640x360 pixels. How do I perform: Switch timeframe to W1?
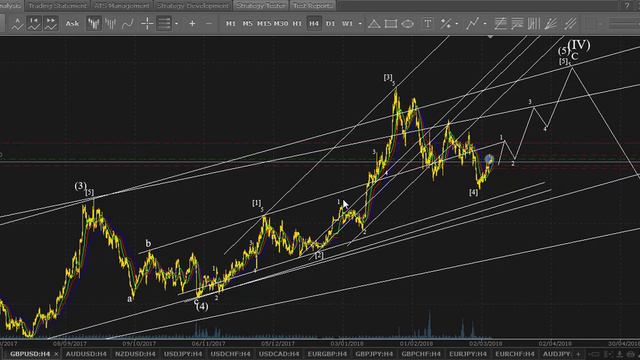click(347, 24)
